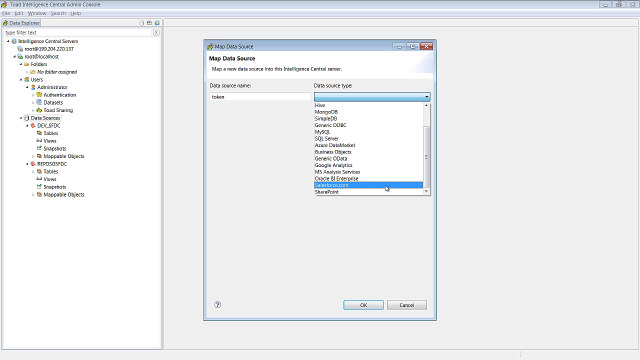Open help with the question mark icon
The height and width of the screenshot is (360, 640).
tap(218, 304)
